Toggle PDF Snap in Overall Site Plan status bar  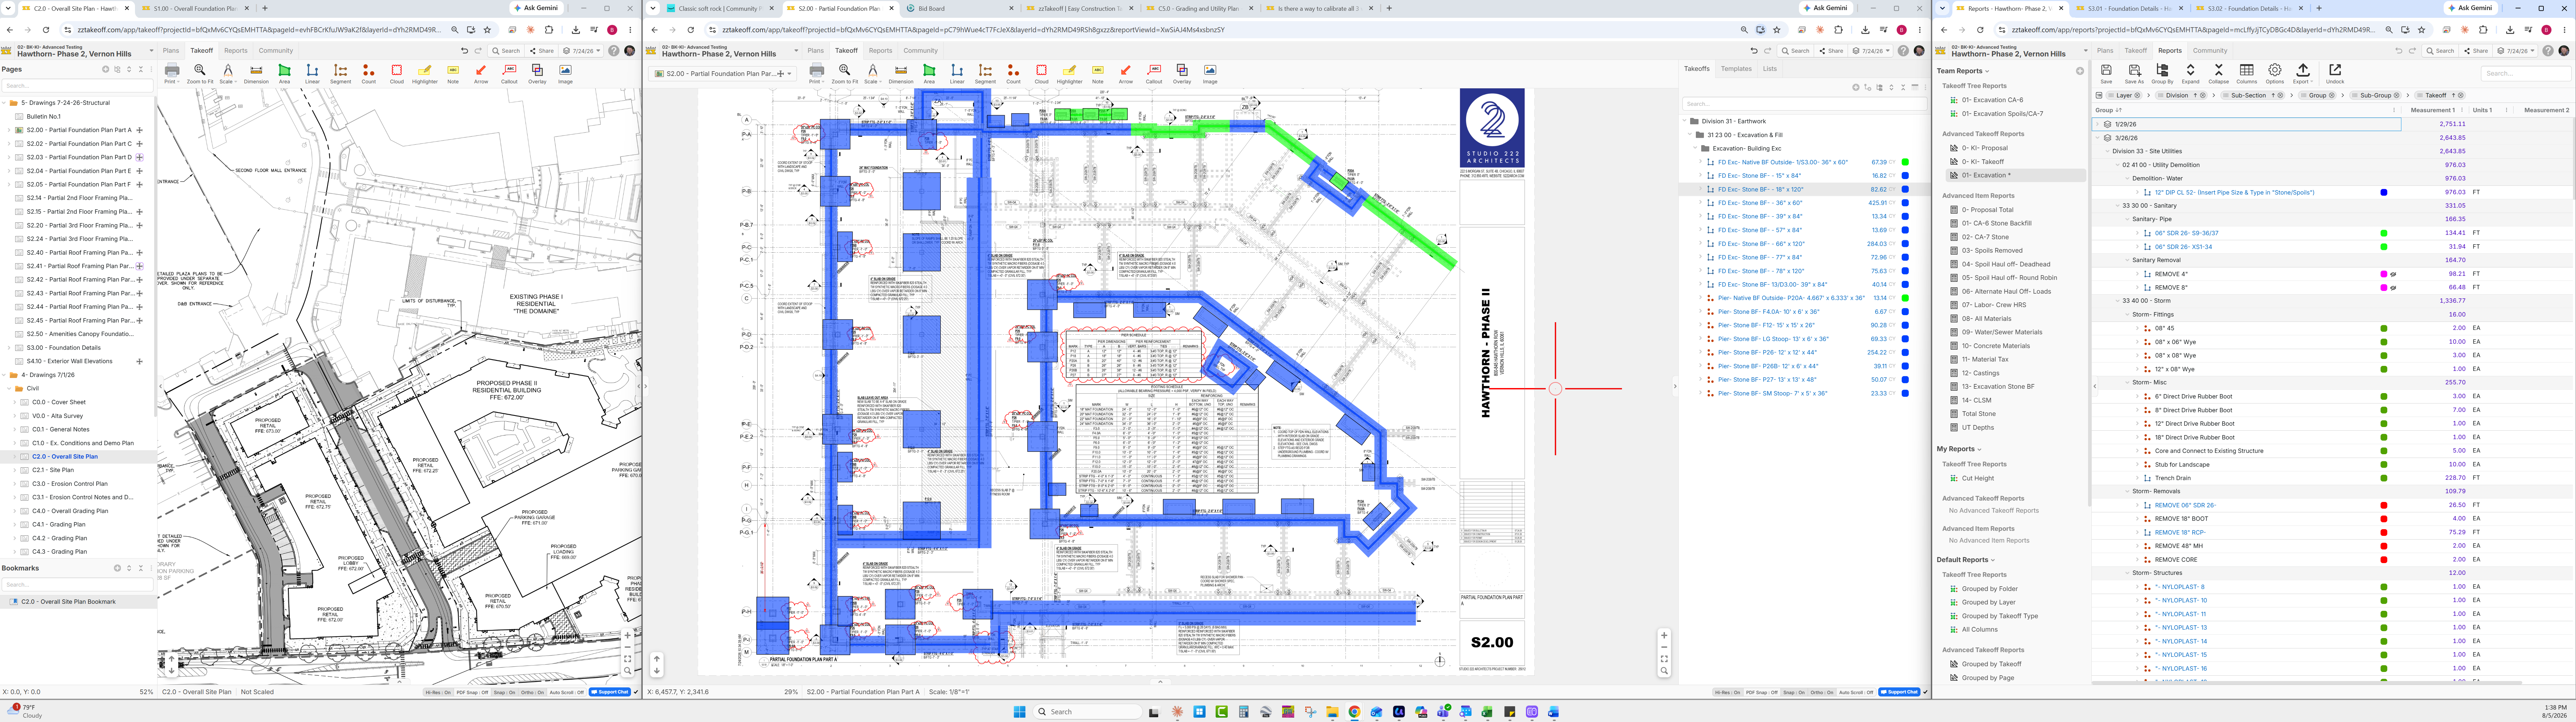pos(472,692)
